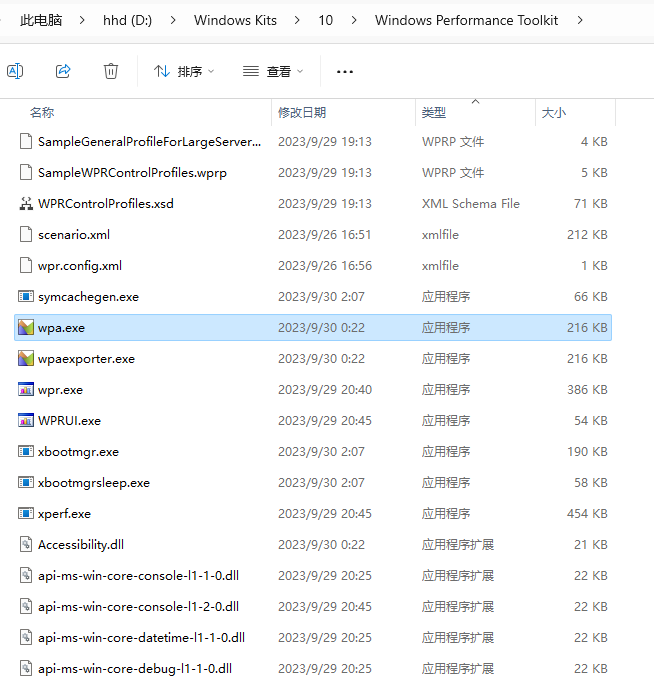This screenshot has width=654, height=688.
Task: Select file name WPRUI.exe
Action: [69, 421]
